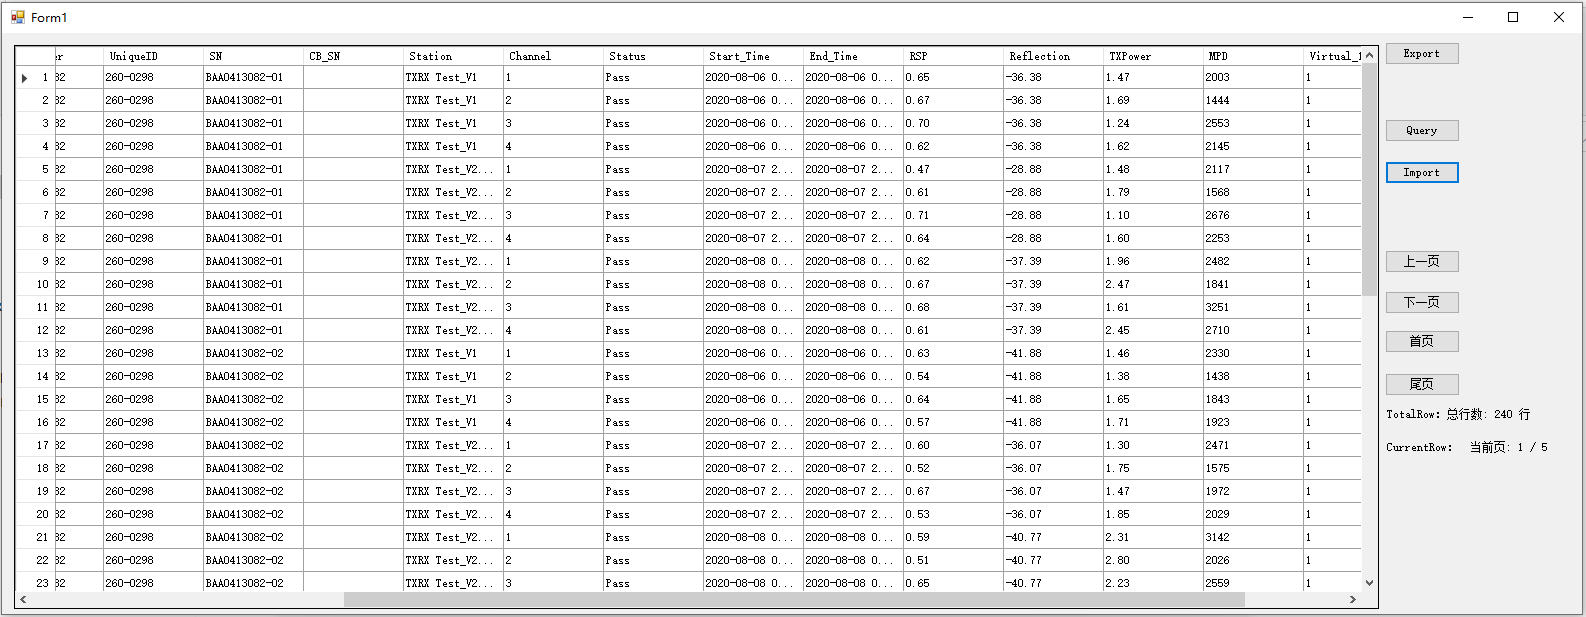The image size is (1586, 617).
Task: Click MPD cell 3142
Action: [1254, 537]
